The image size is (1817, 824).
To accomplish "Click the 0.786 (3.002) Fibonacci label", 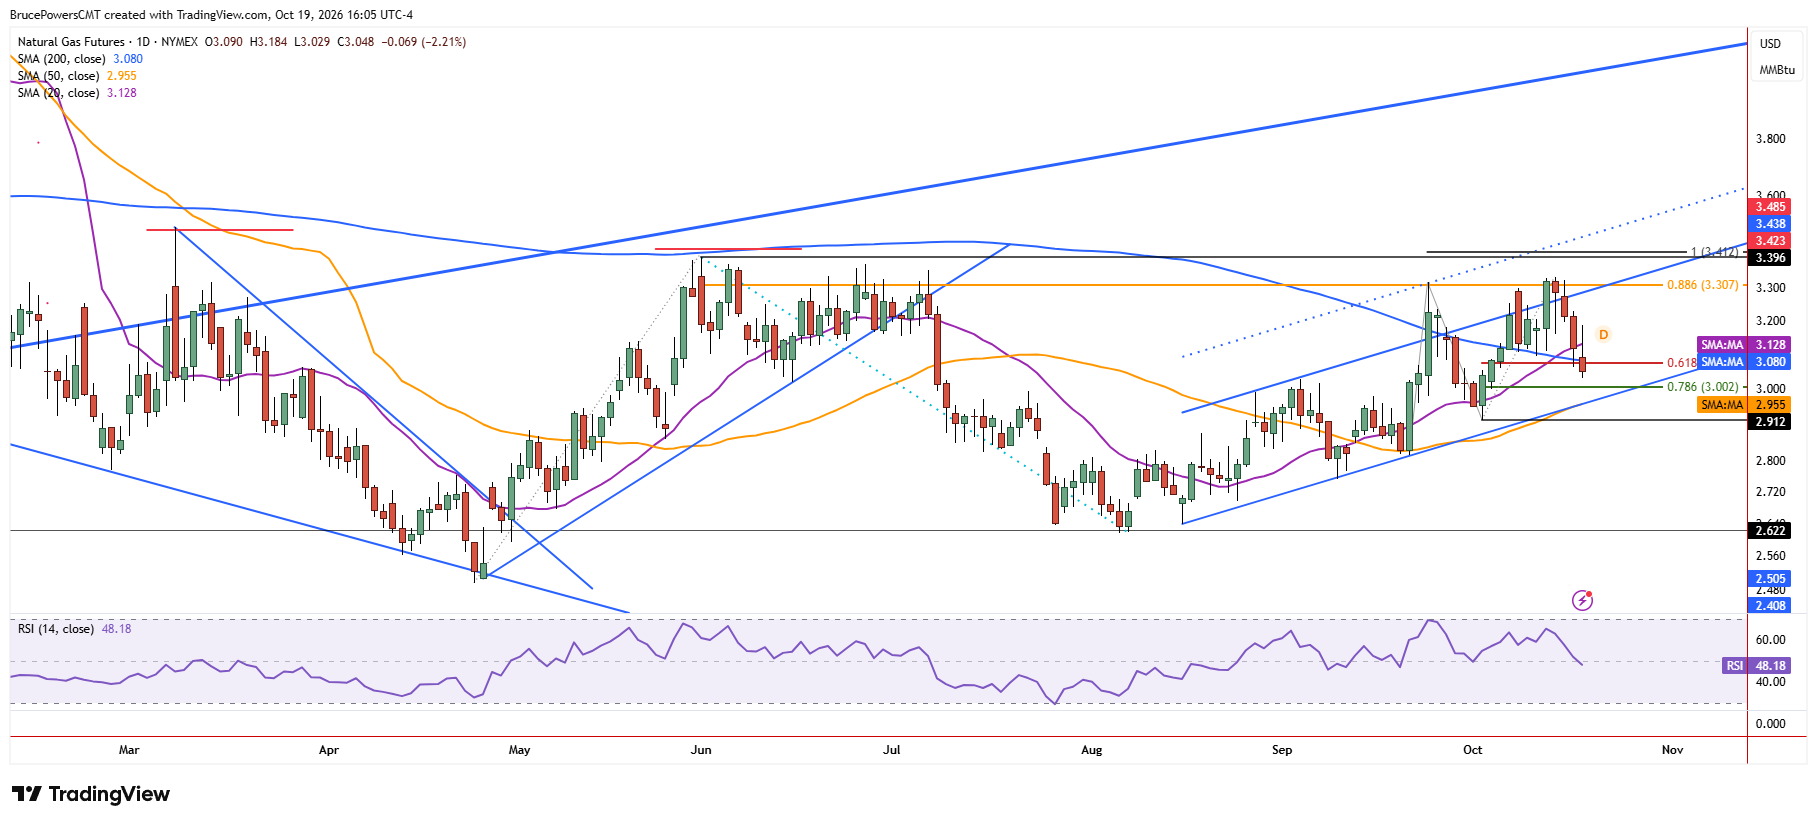I will pyautogui.click(x=1702, y=387).
